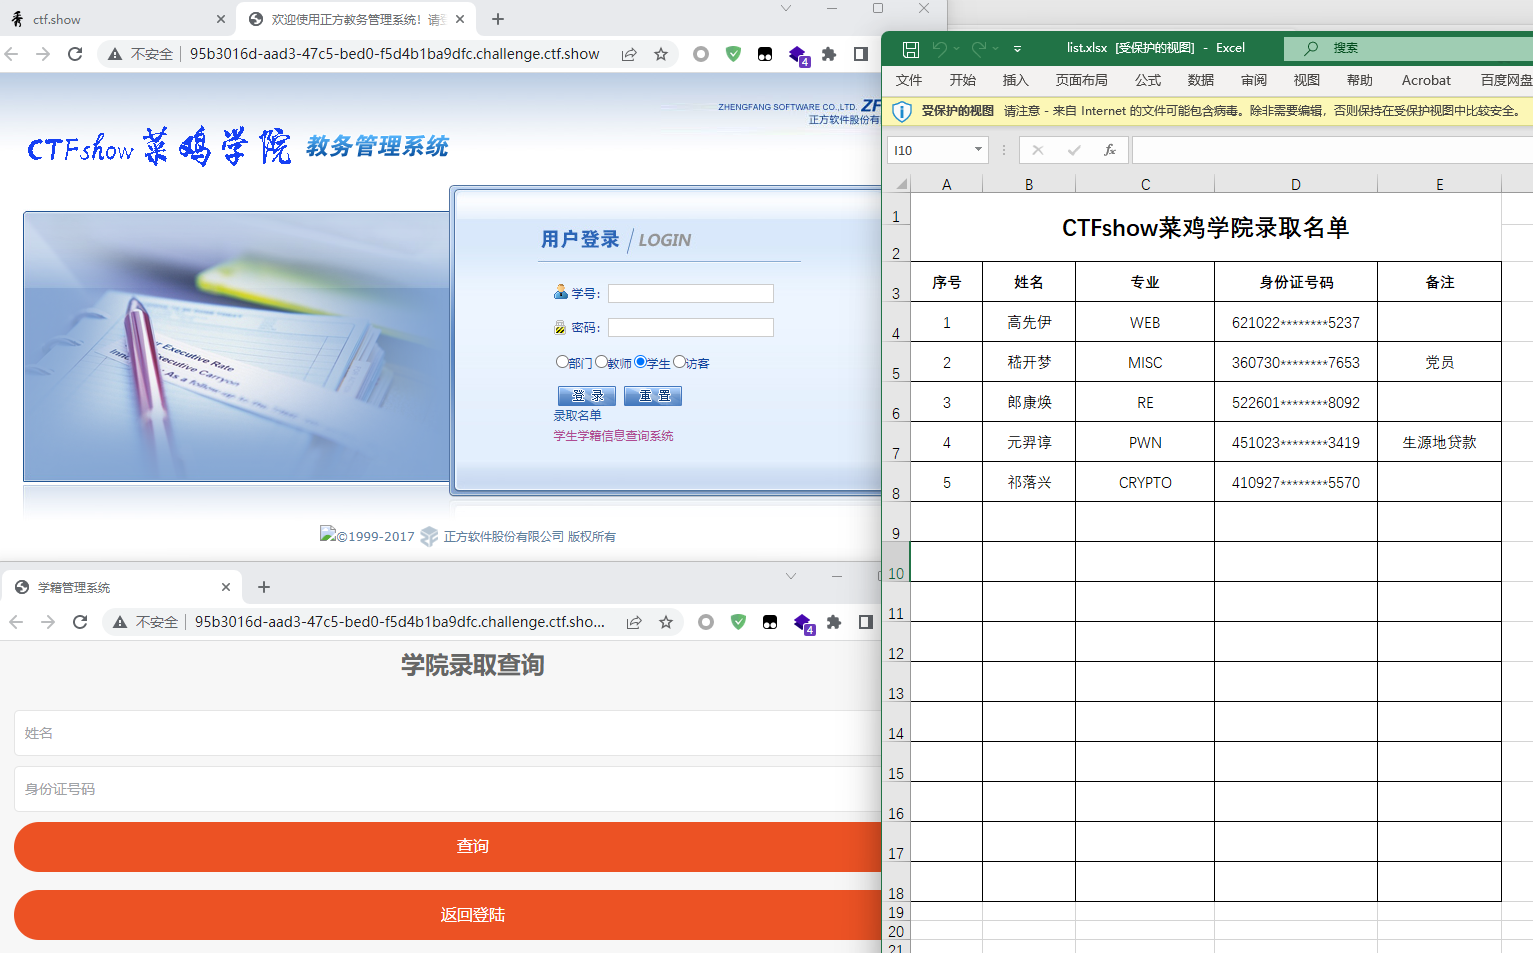Select 教师 radio option
This screenshot has height=953, width=1533.
(601, 362)
